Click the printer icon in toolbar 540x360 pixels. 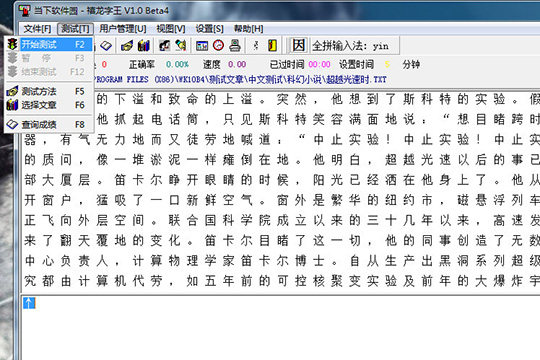point(235,45)
